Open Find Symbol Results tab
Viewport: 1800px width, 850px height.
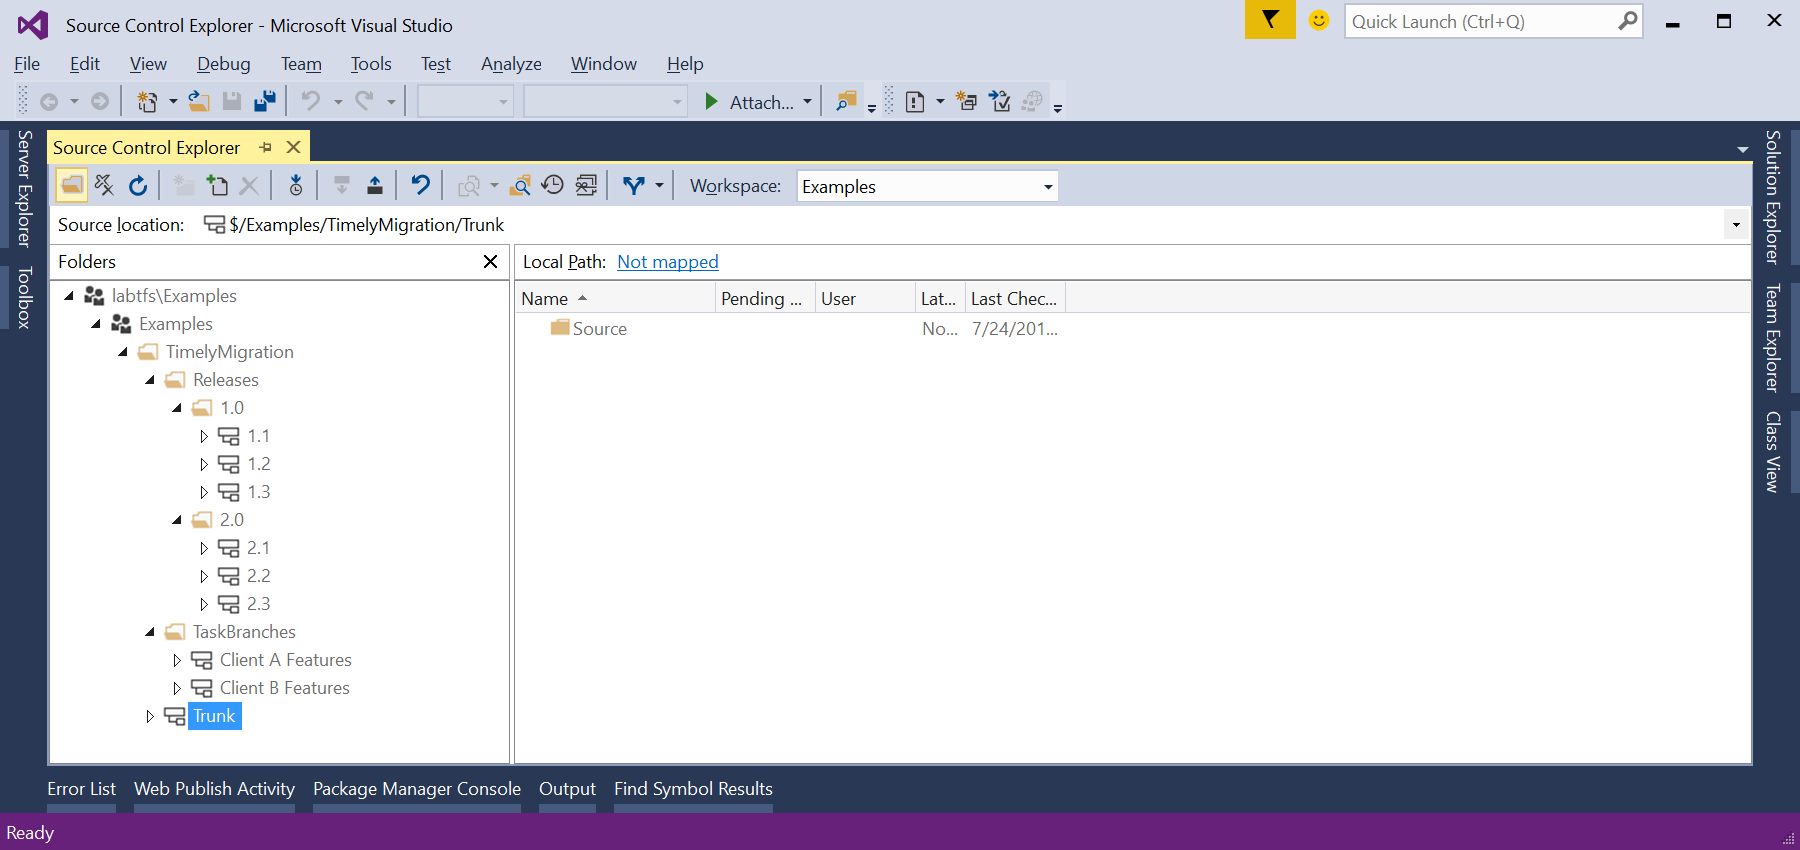[x=693, y=789]
